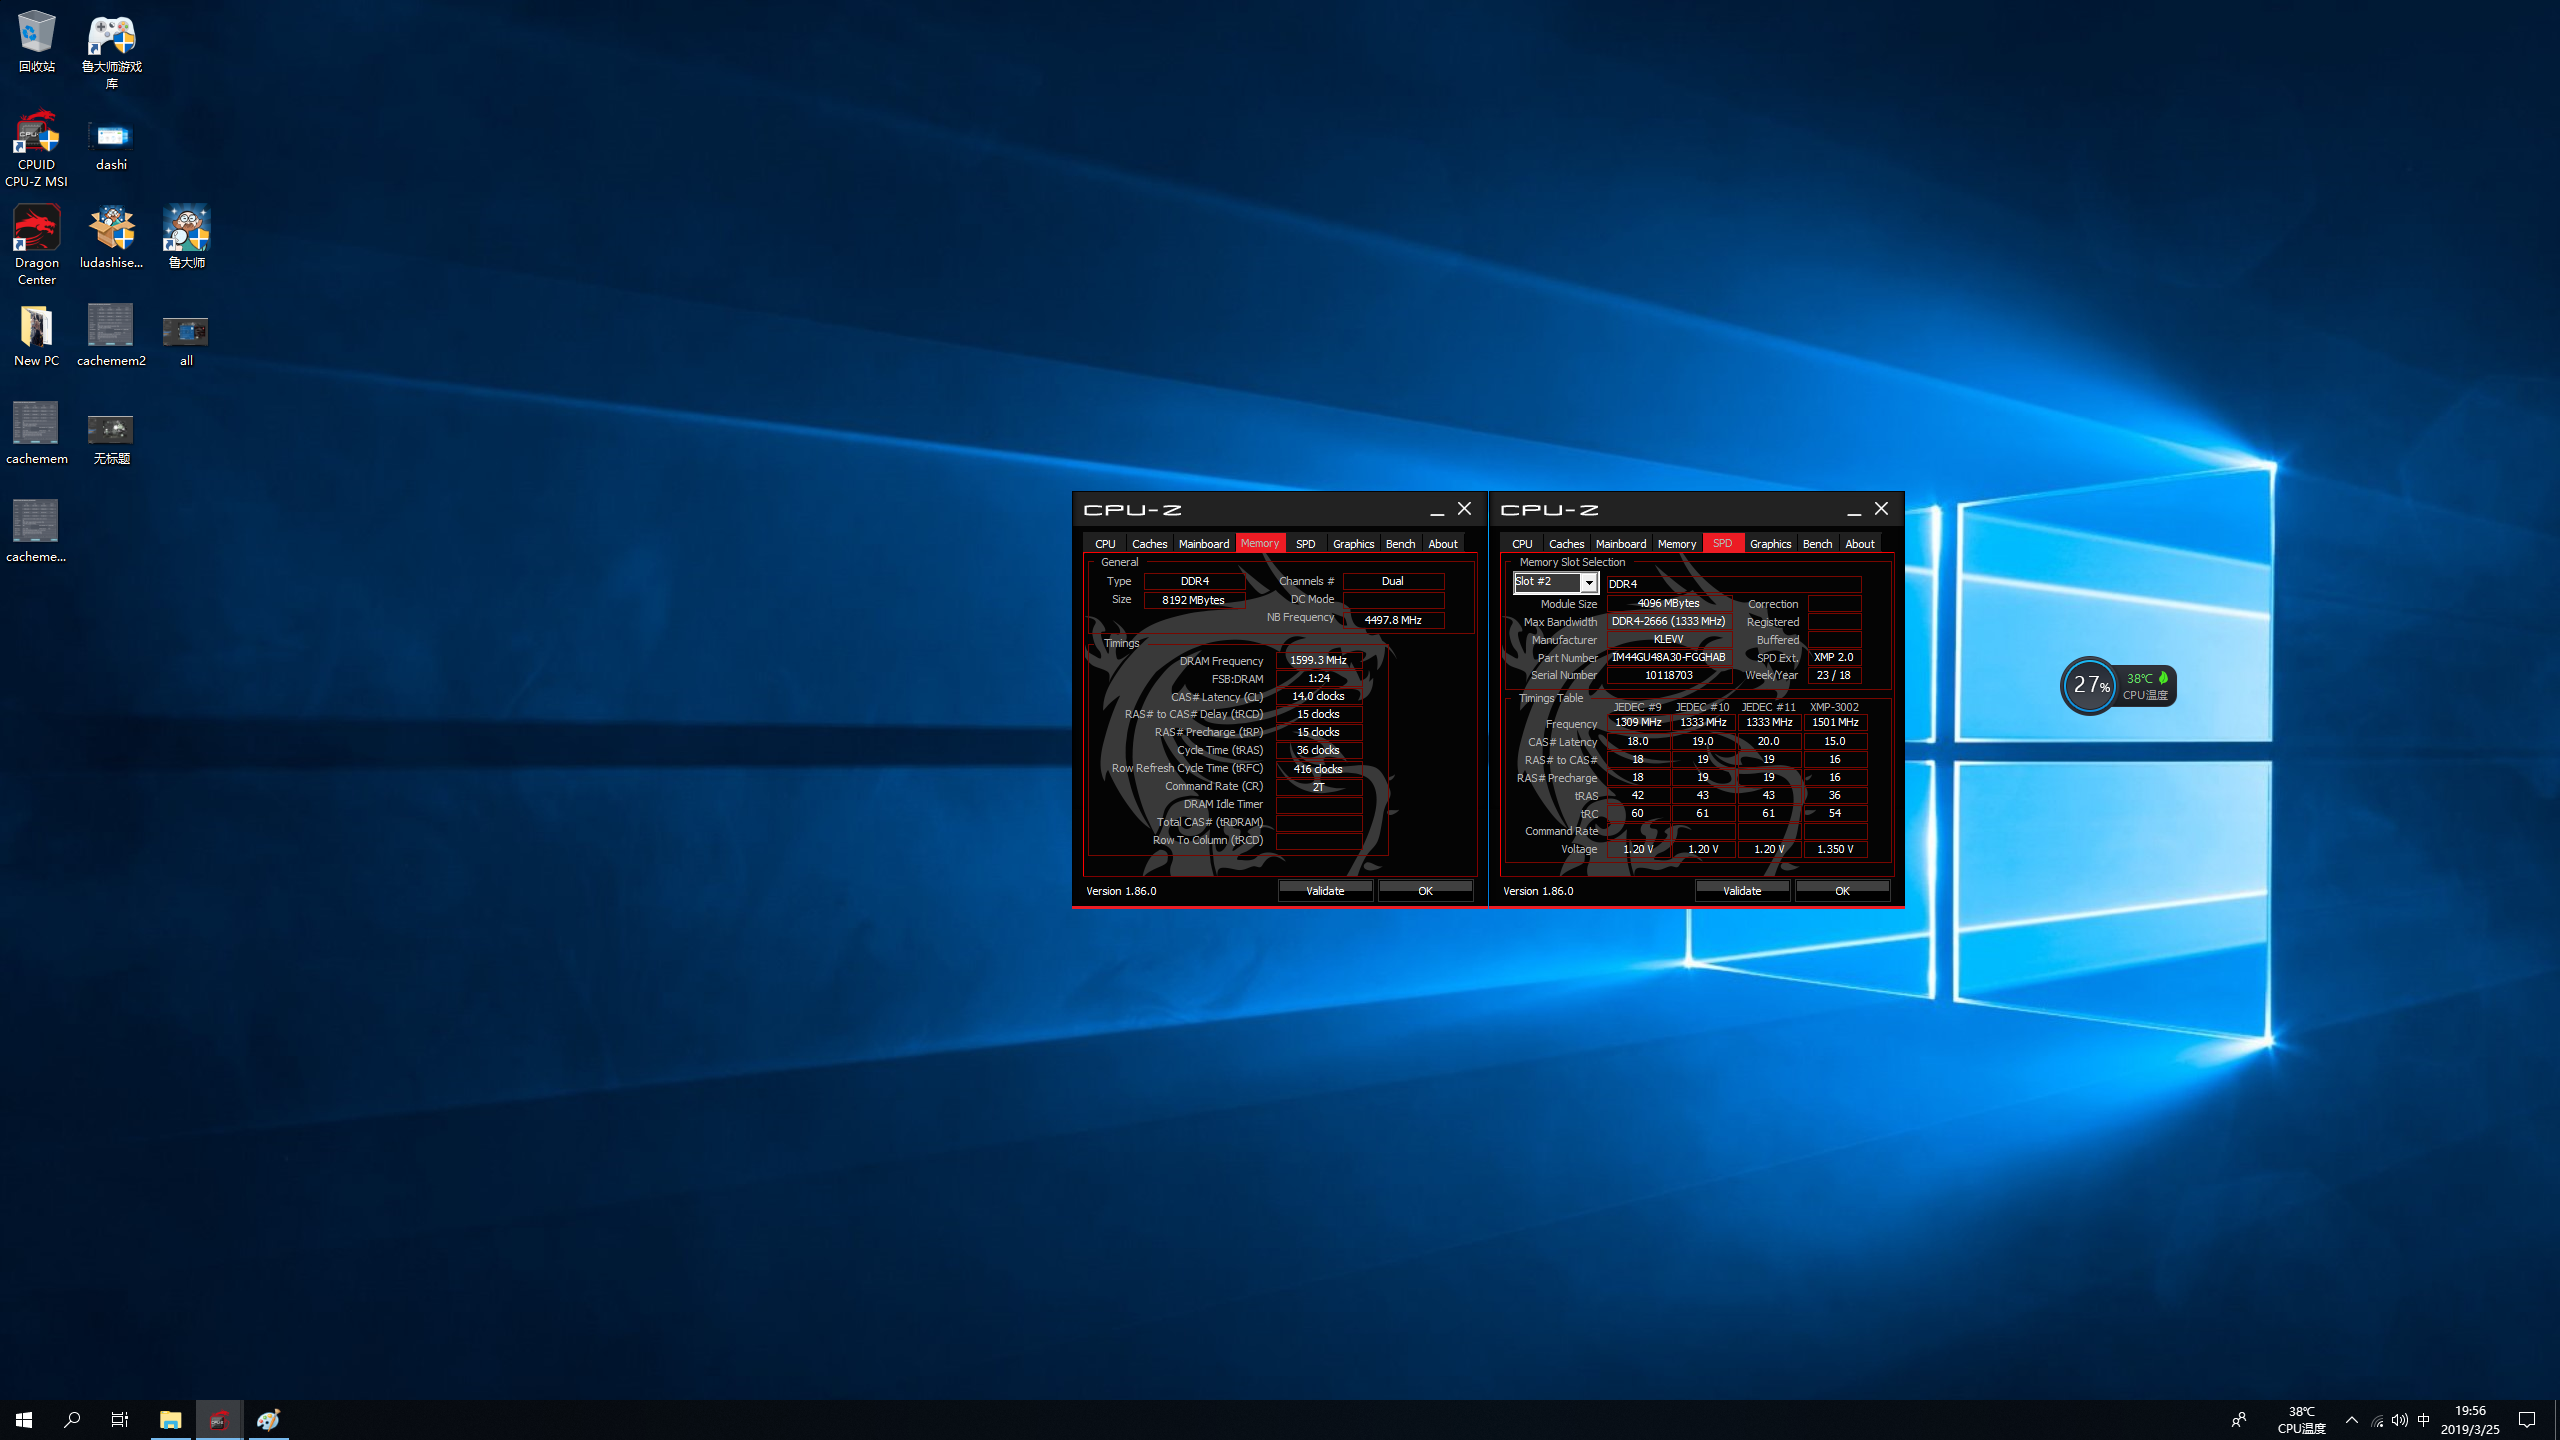
Task: Click Validate in the Memory window
Action: (x=1325, y=890)
